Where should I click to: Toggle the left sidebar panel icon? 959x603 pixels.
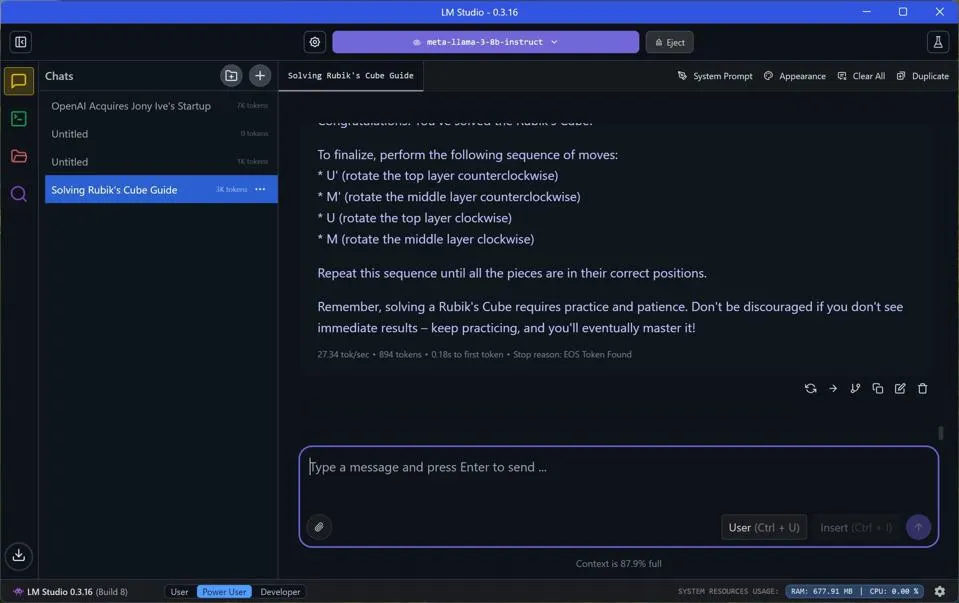click(x=20, y=42)
